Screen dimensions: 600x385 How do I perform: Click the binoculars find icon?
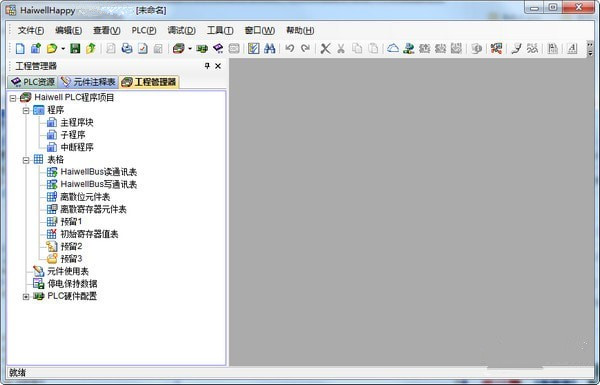269,49
